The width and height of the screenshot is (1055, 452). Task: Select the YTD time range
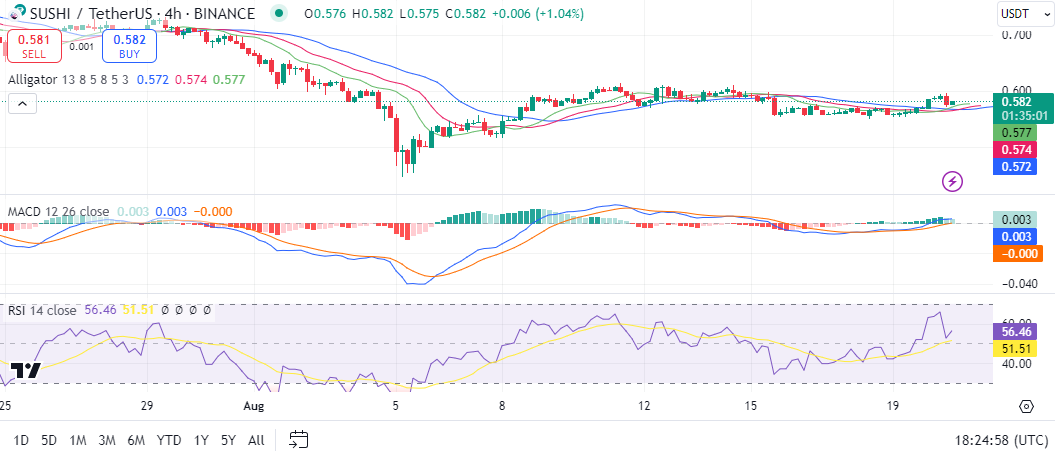[168, 441]
